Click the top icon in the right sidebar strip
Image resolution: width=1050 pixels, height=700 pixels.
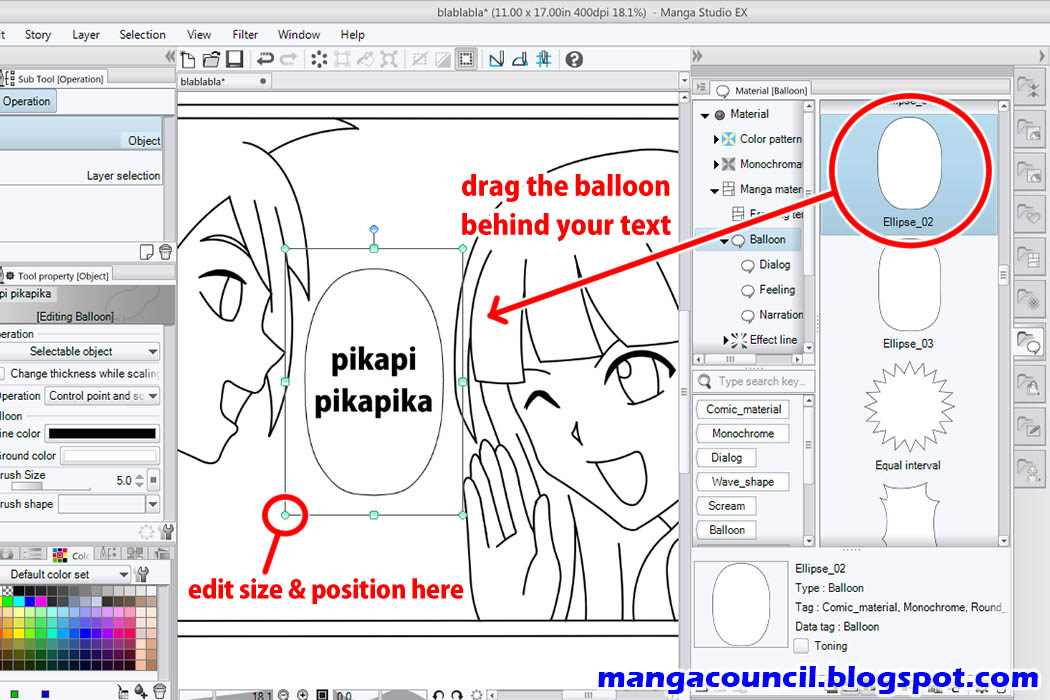point(1029,88)
